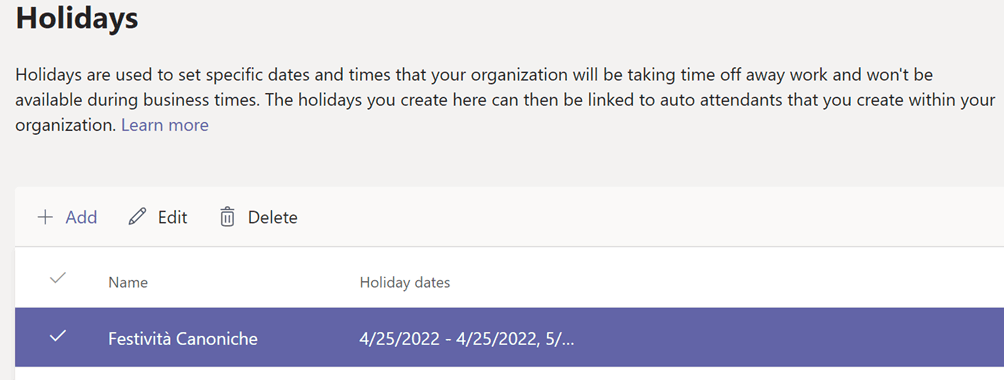
Task: Select the Add label in the toolbar
Action: point(81,218)
